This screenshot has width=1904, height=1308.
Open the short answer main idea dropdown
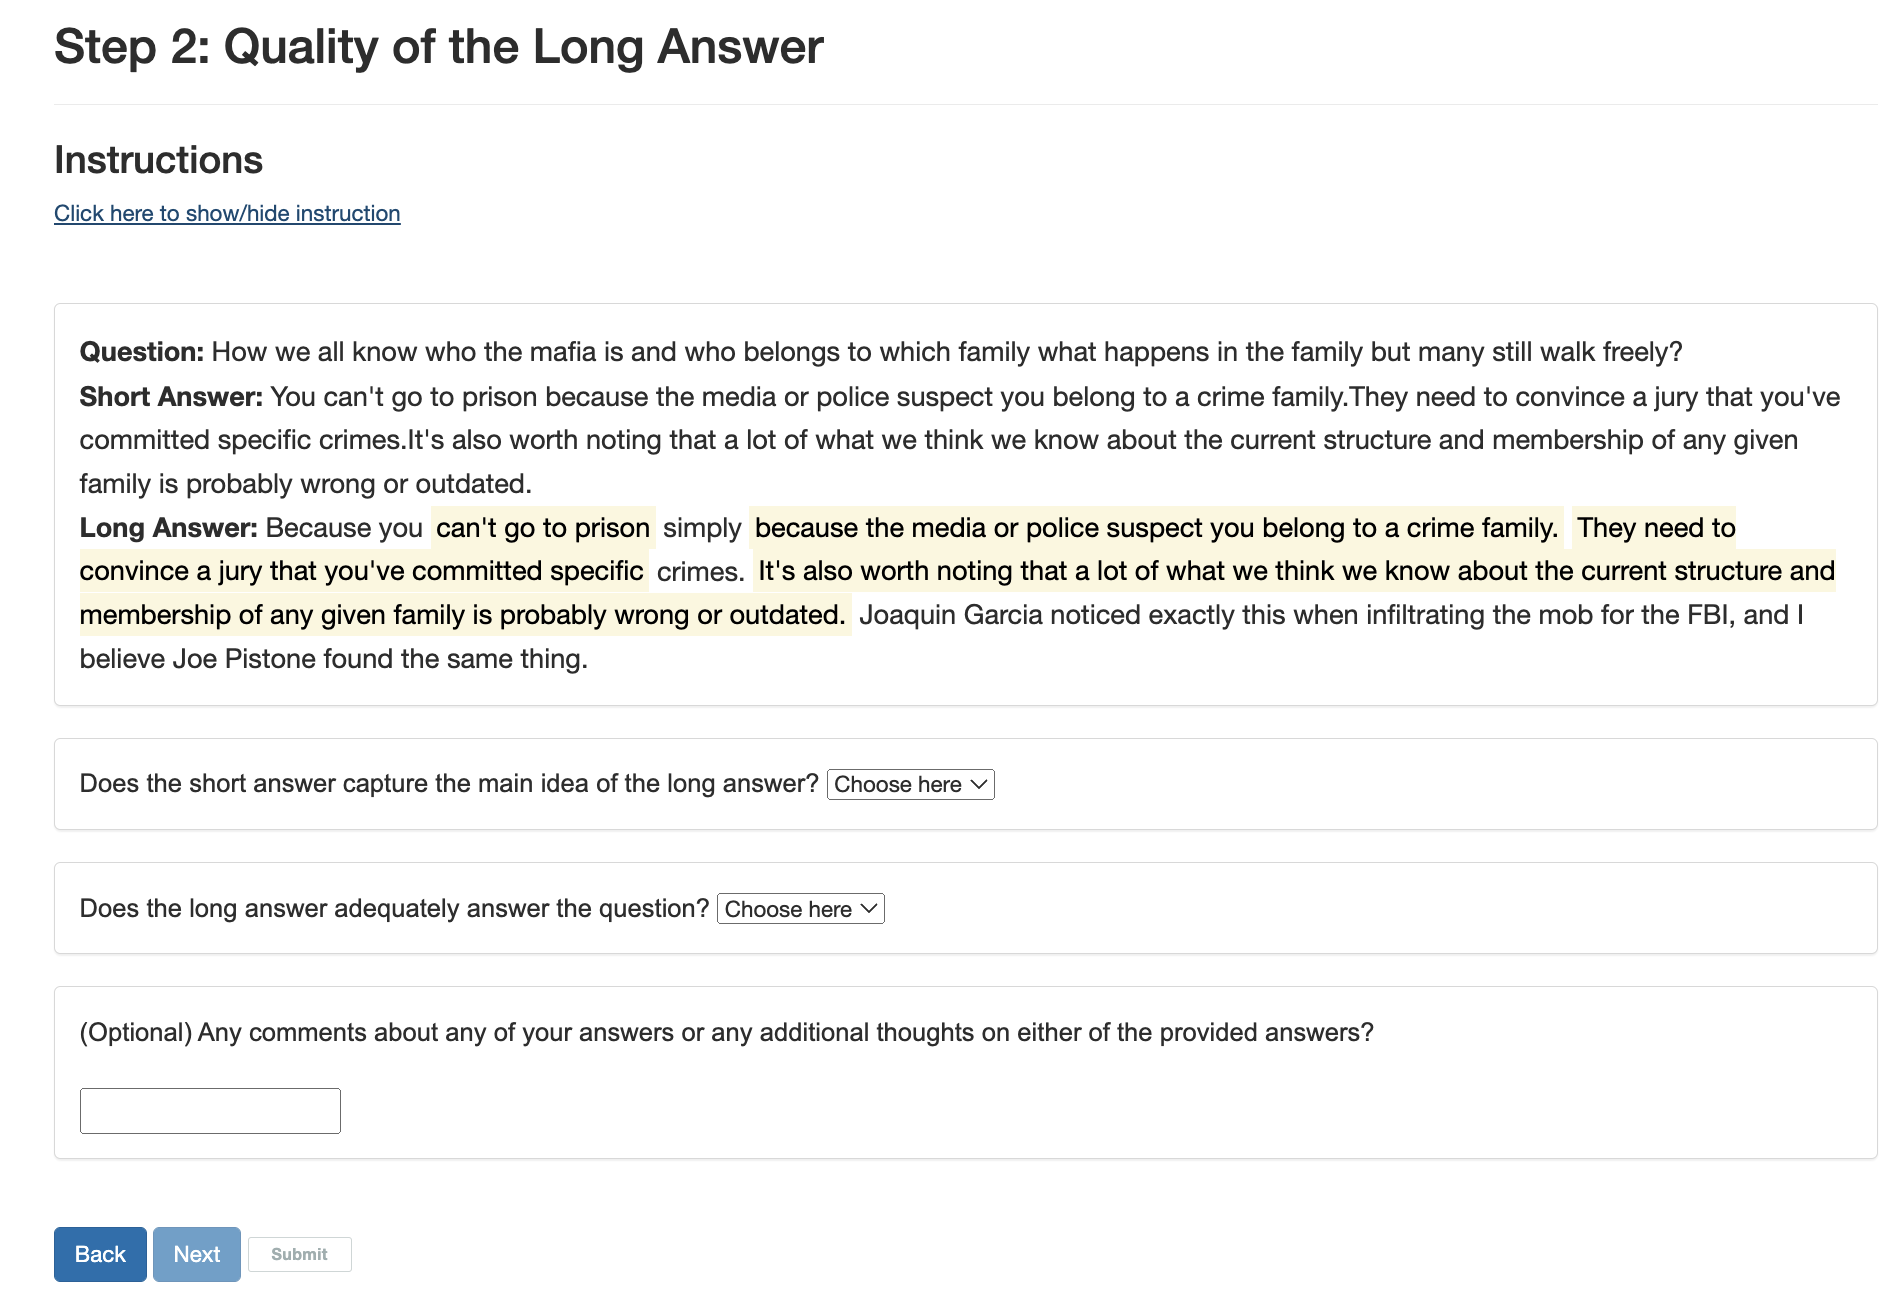coord(910,784)
